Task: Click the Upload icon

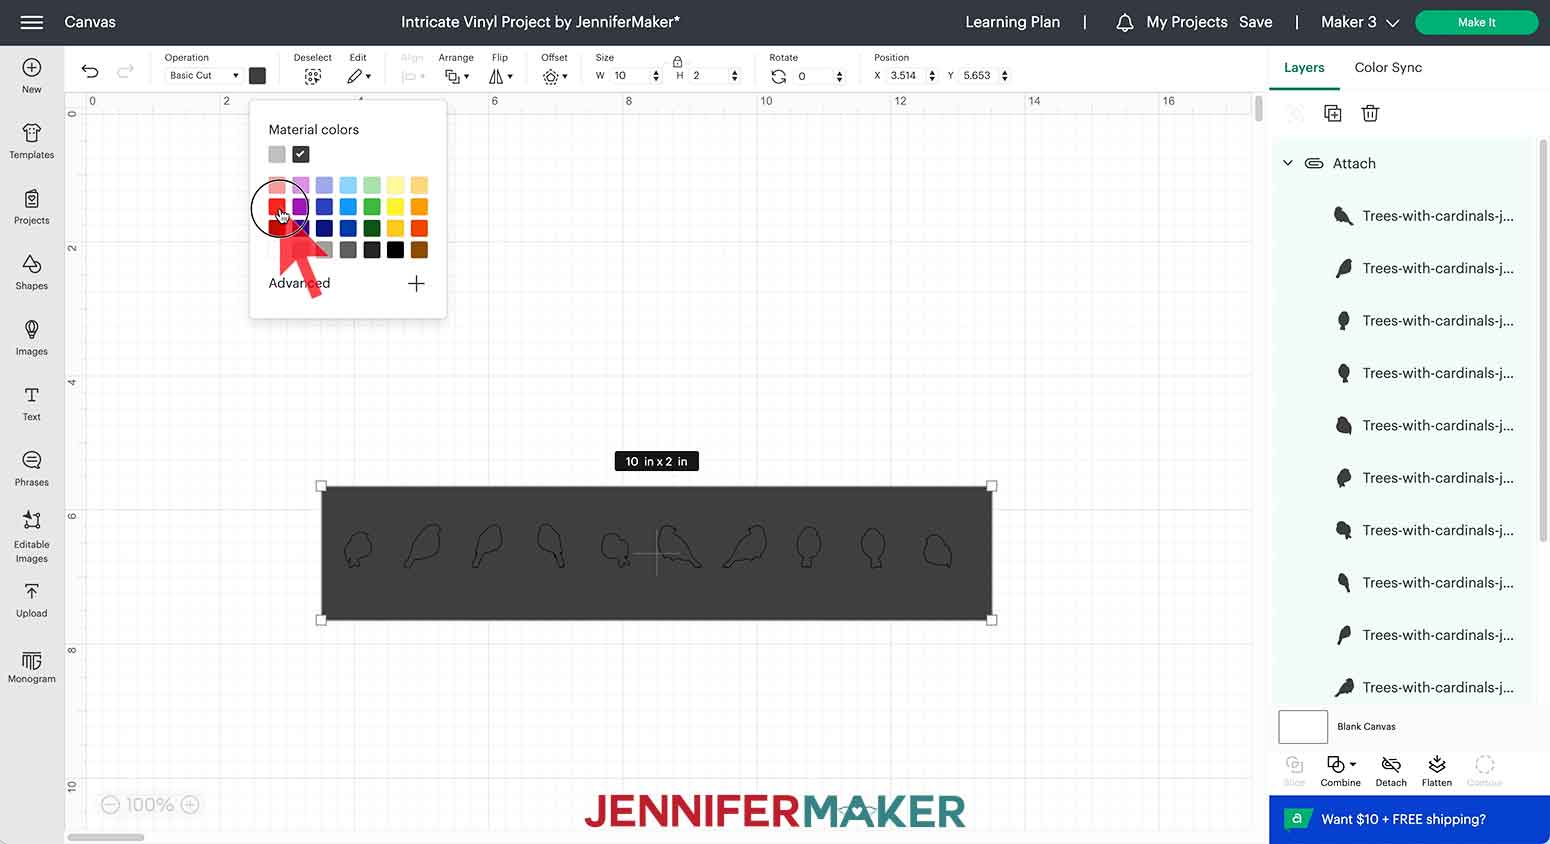Action: click(x=32, y=592)
